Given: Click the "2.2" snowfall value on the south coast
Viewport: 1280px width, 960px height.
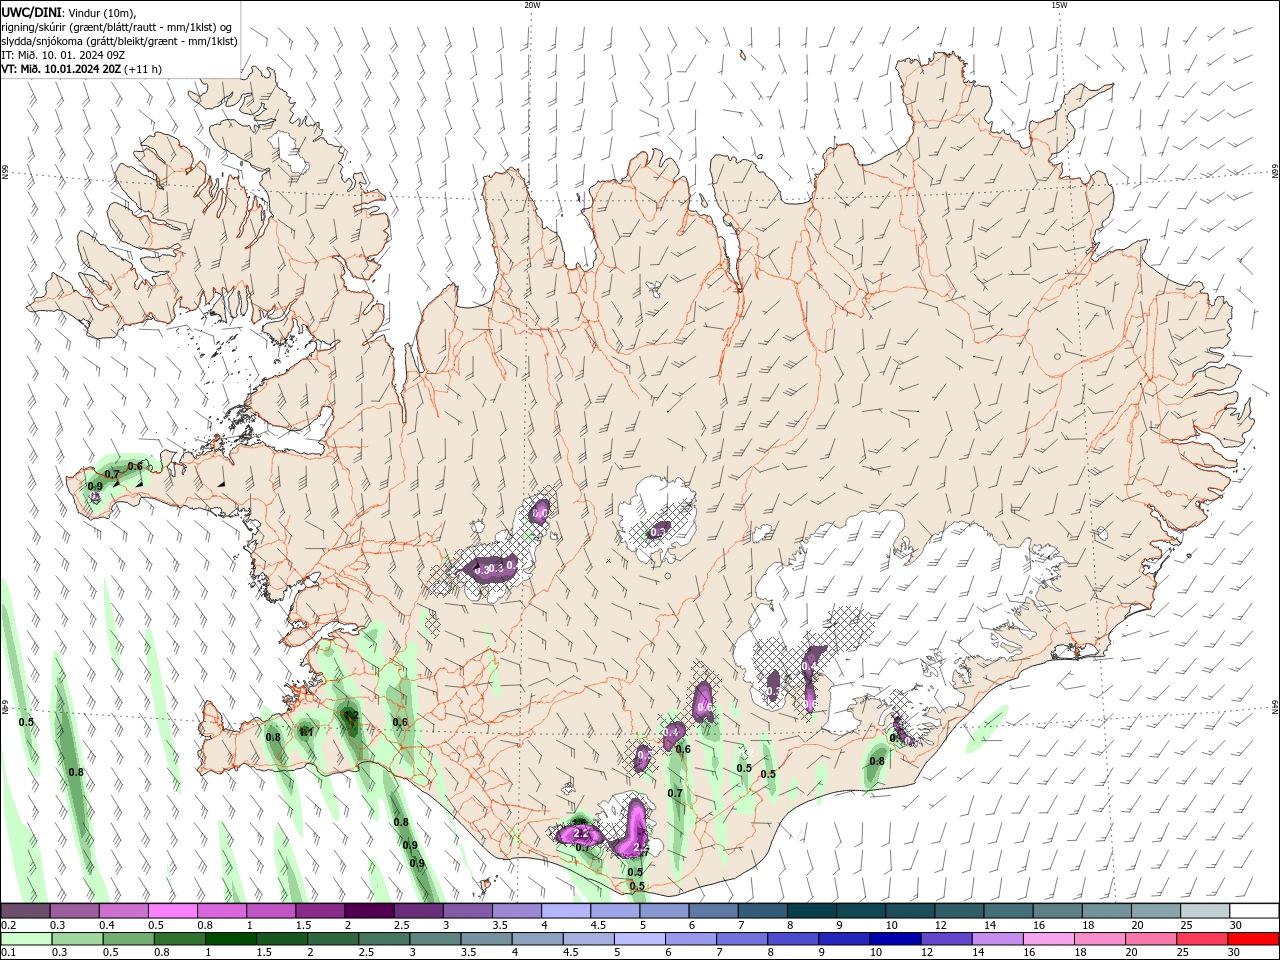Looking at the screenshot, I should click(x=580, y=832).
